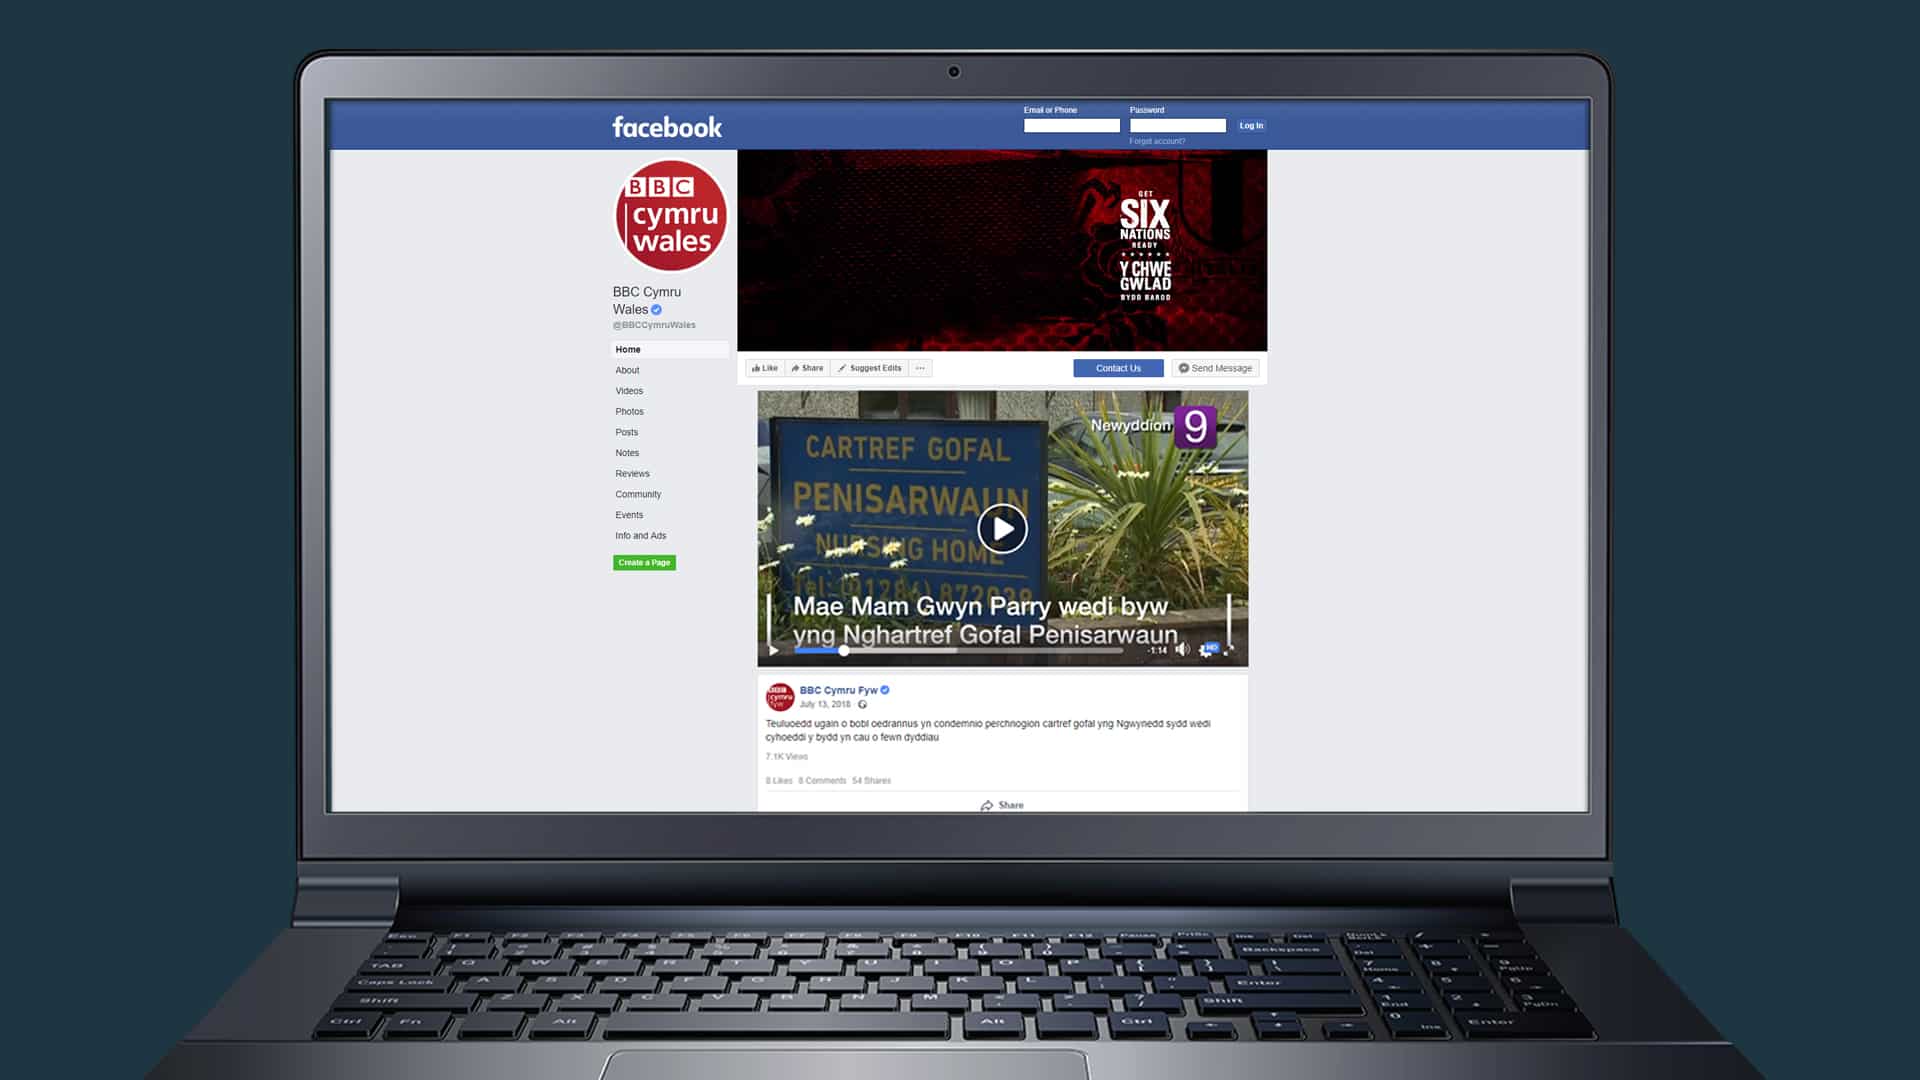Select the Home tab in left sidebar

628,348
